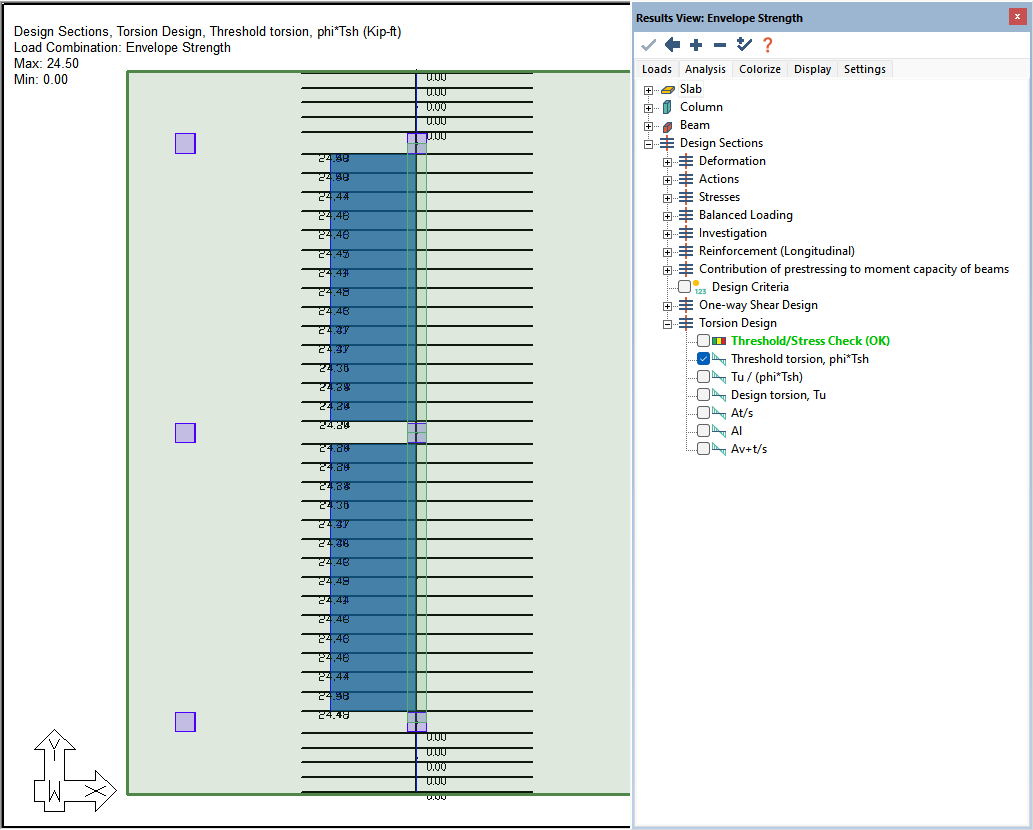The image size is (1033, 830).
Task: Click the plus-checkmark toolbar icon
Action: click(743, 45)
